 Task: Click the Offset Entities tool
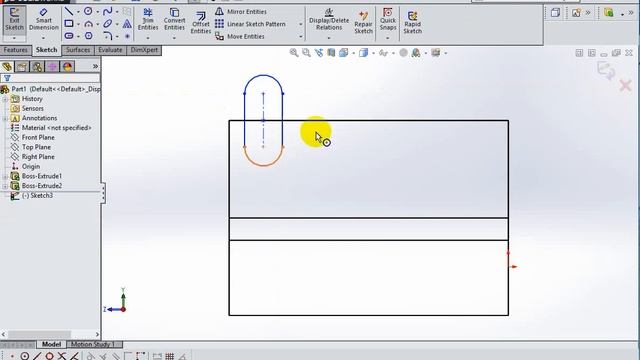200,22
